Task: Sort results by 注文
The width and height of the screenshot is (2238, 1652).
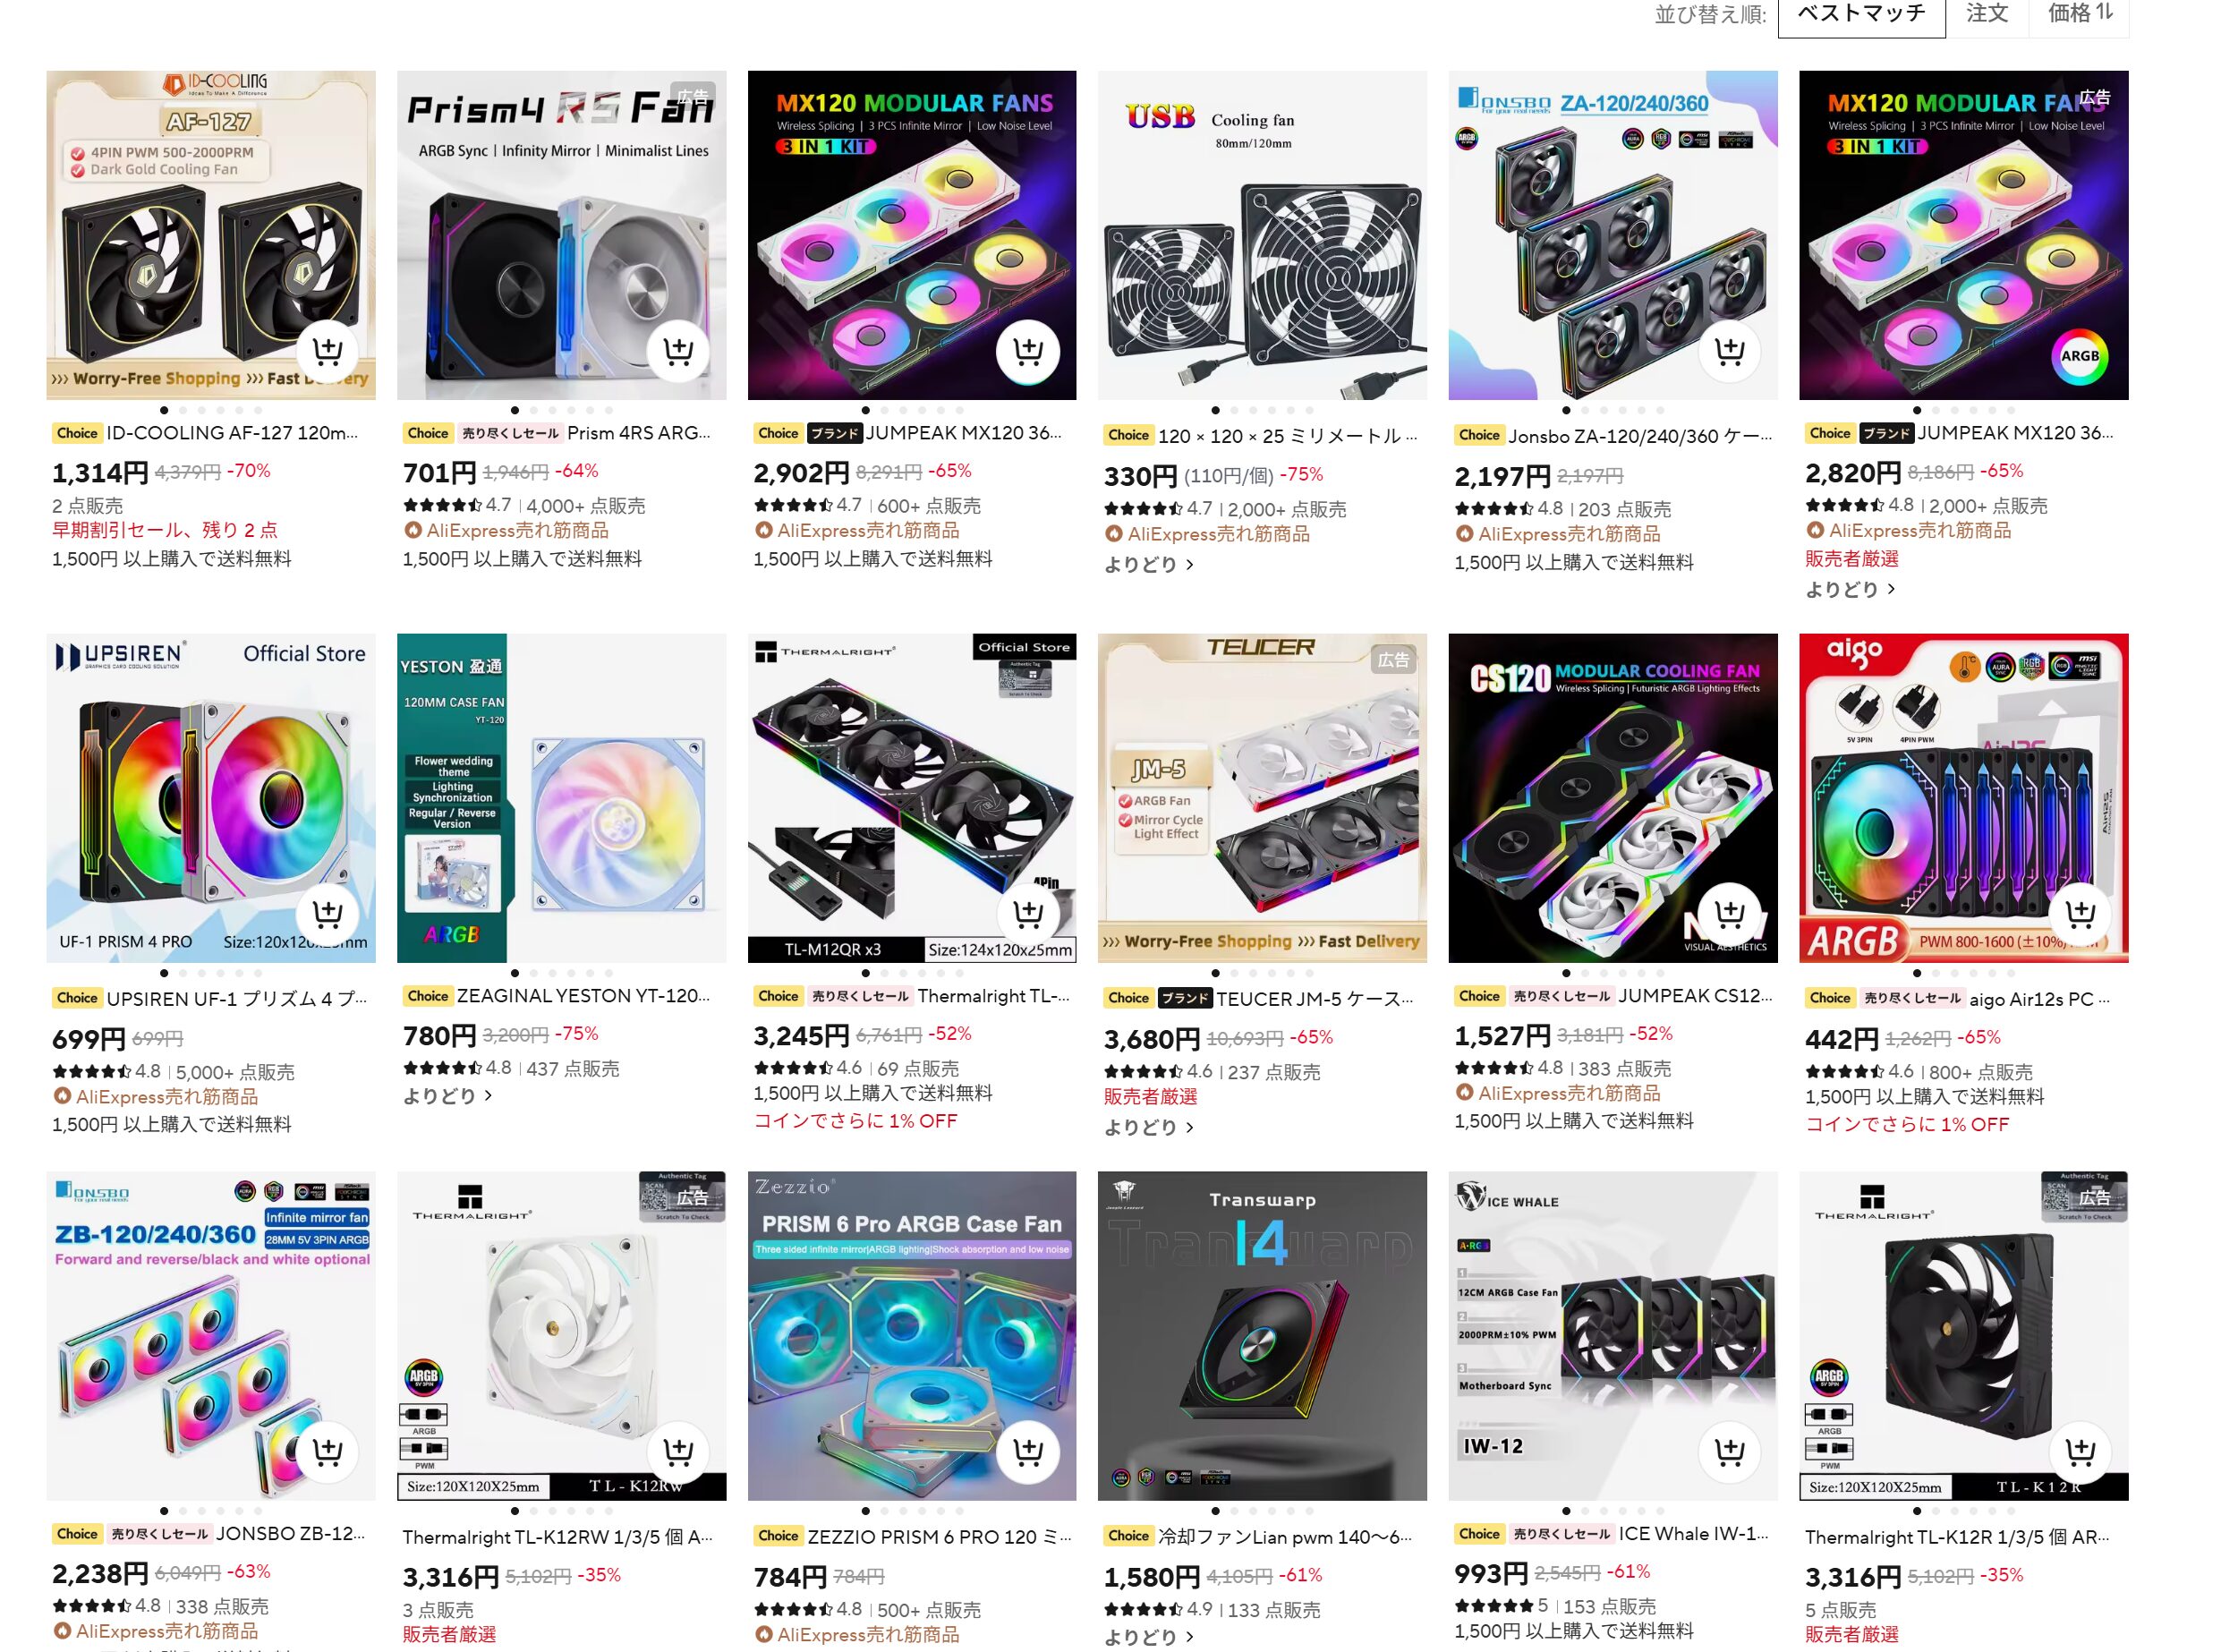Action: [x=1987, y=14]
